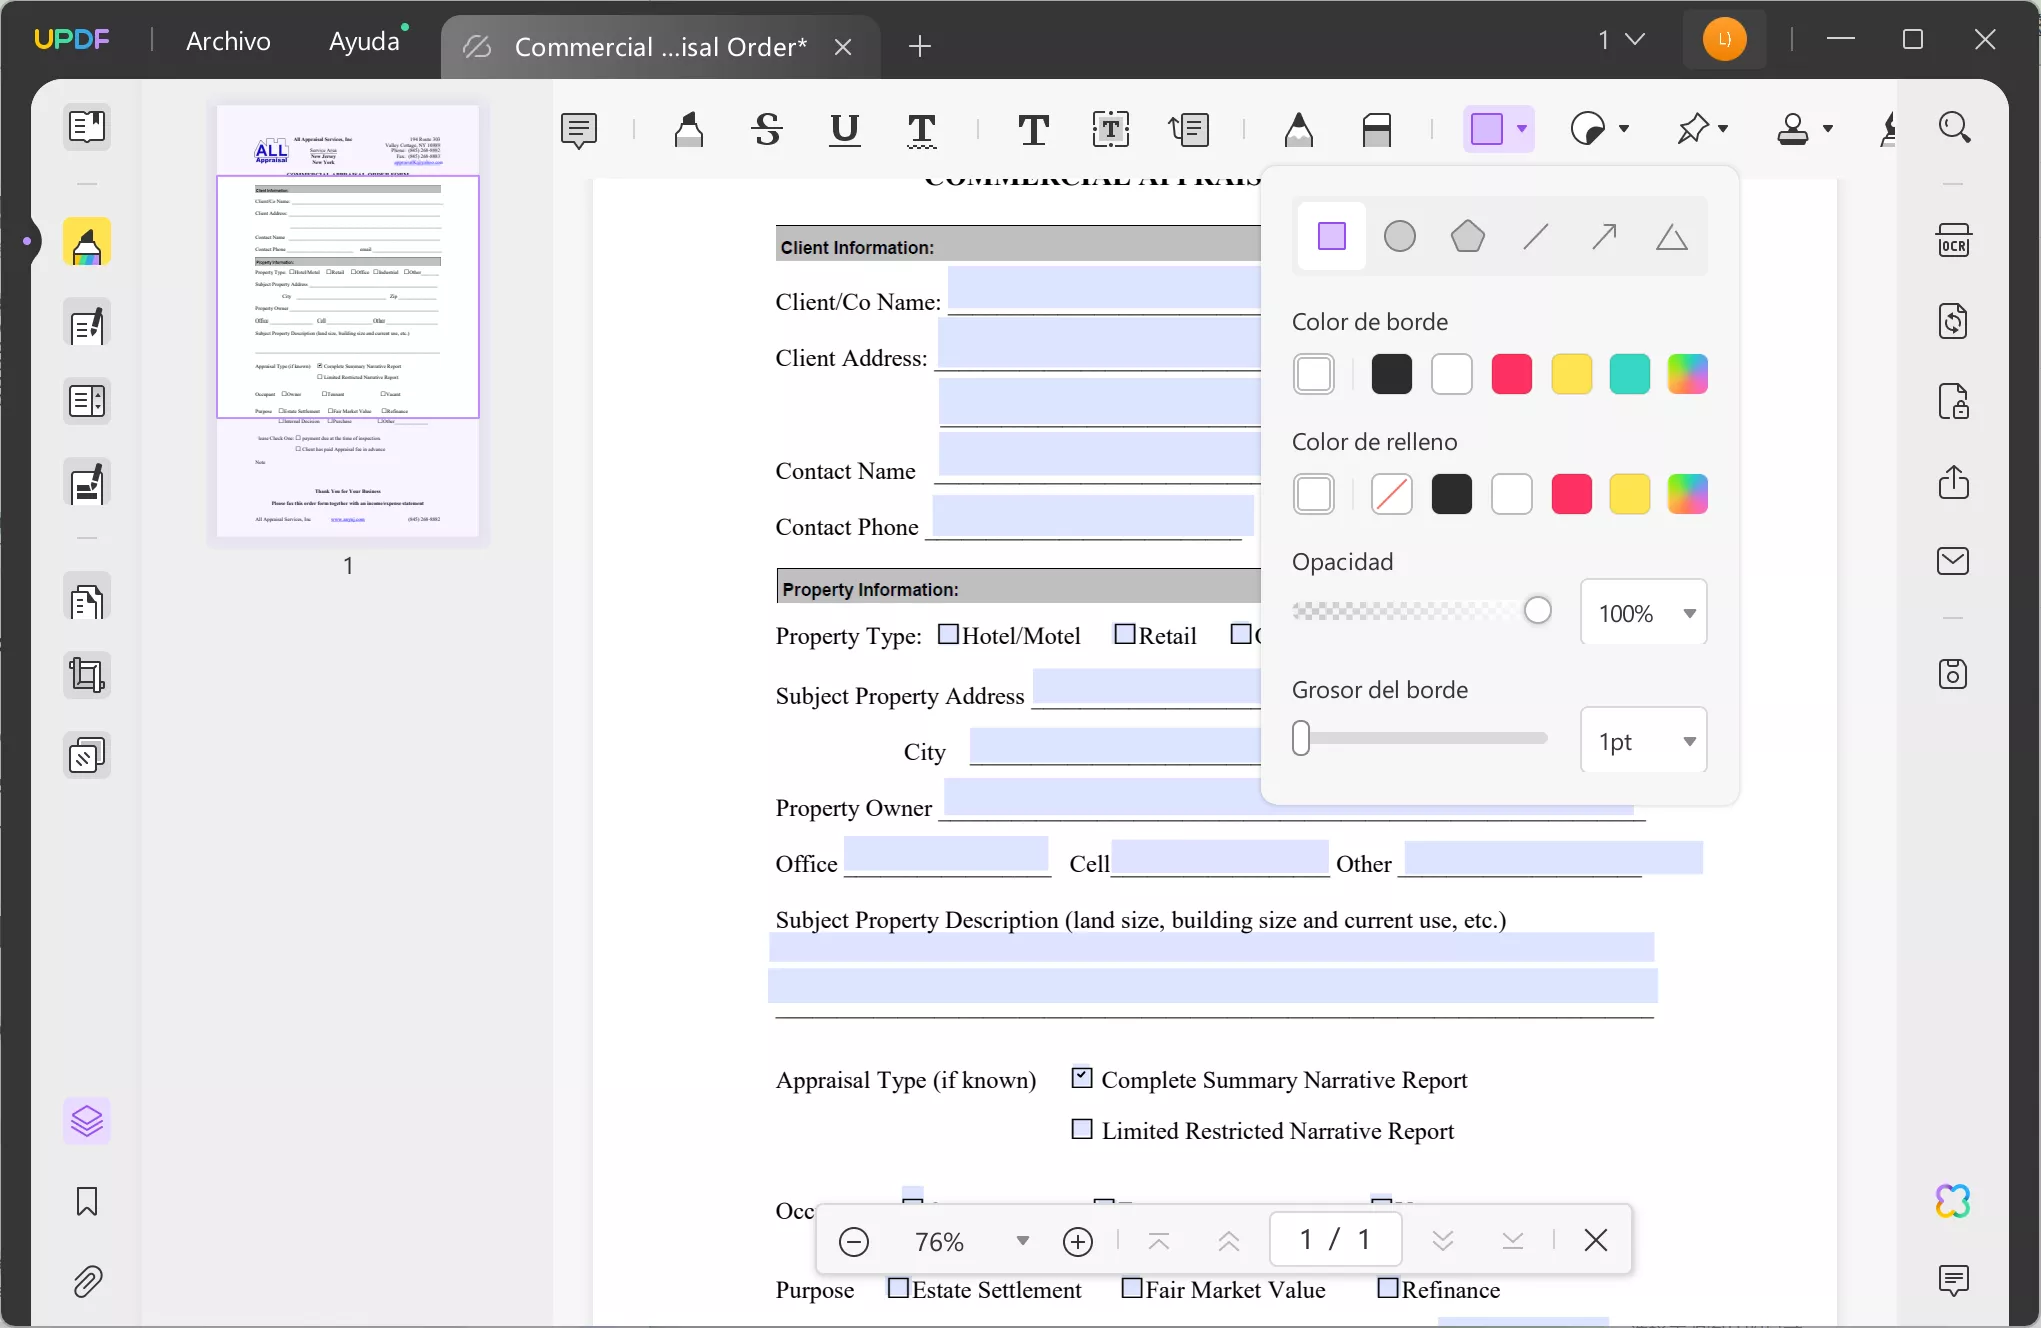Open the Crop Pages sidebar tool
The height and width of the screenshot is (1328, 2041).
87,675
